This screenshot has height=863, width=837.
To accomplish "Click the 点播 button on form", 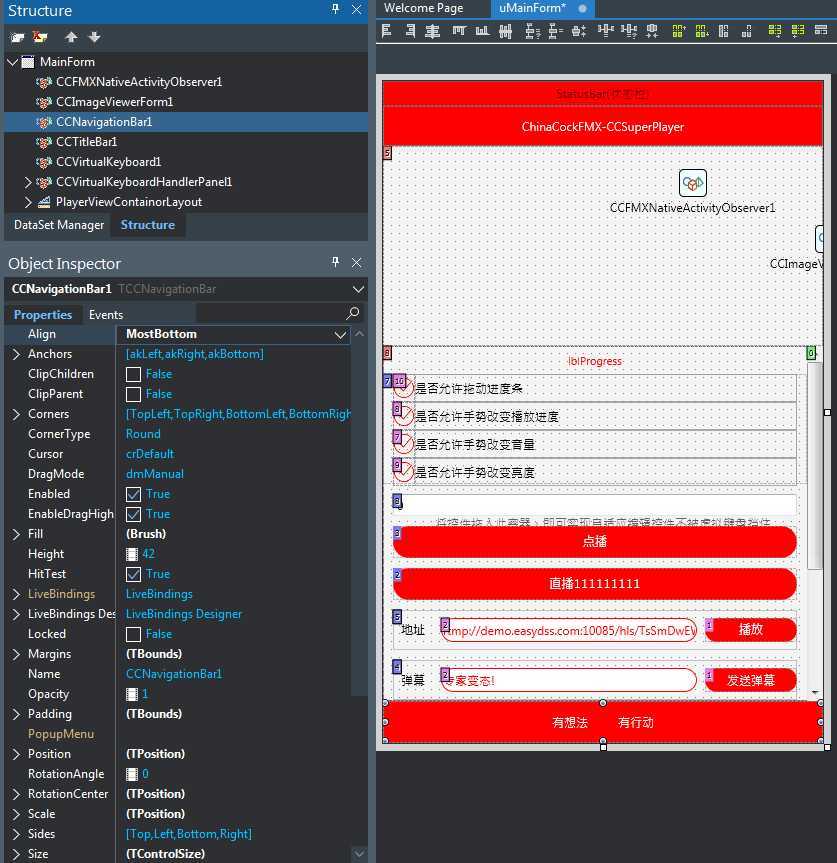I will click(595, 542).
